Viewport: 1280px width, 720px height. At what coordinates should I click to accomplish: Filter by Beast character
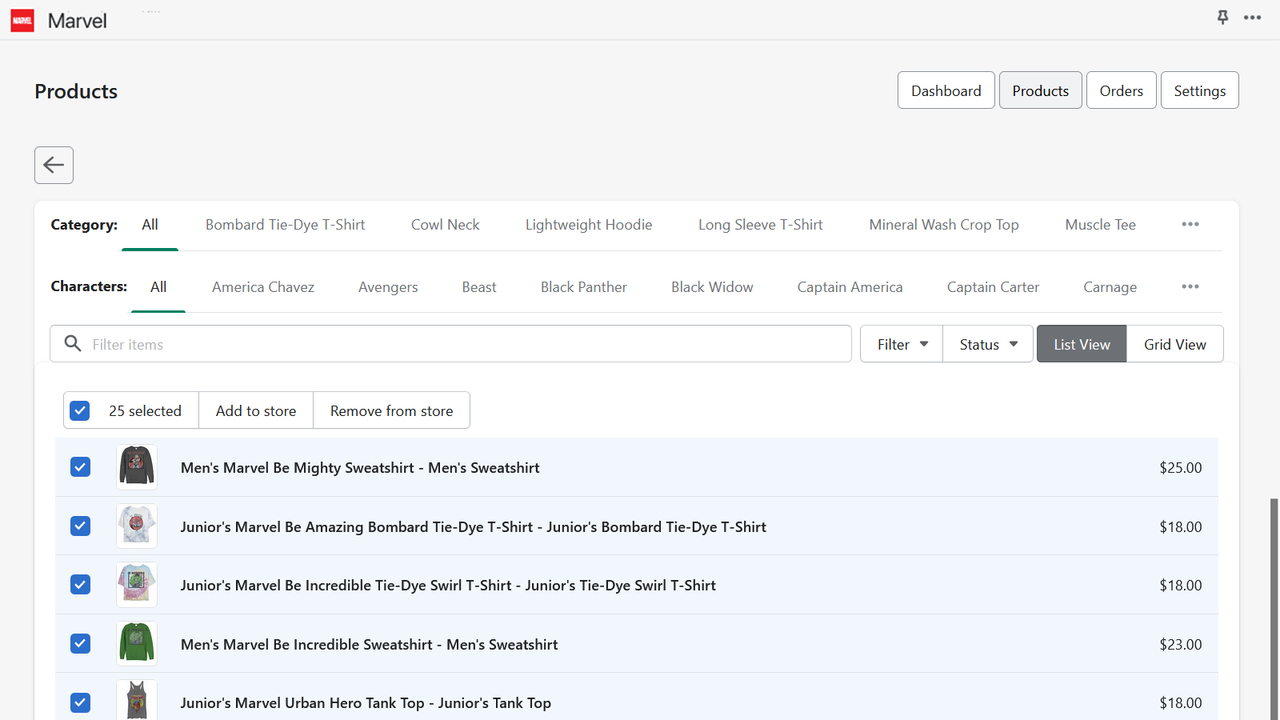(x=479, y=287)
